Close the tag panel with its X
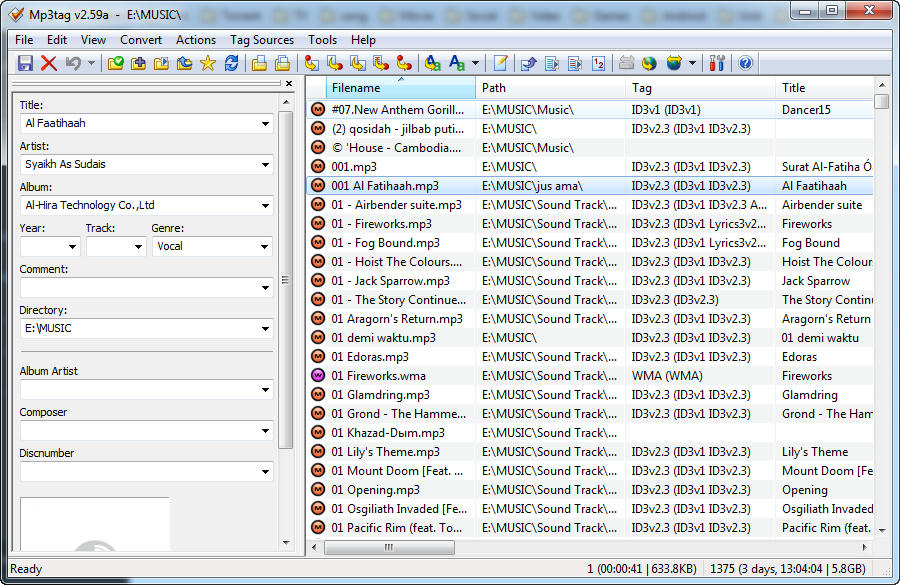 [x=289, y=84]
